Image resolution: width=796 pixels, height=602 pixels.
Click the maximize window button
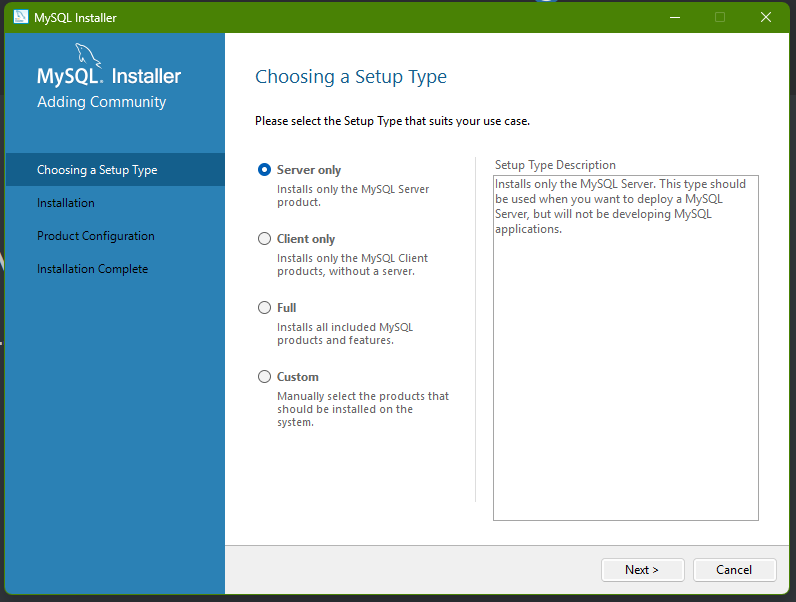[720, 17]
